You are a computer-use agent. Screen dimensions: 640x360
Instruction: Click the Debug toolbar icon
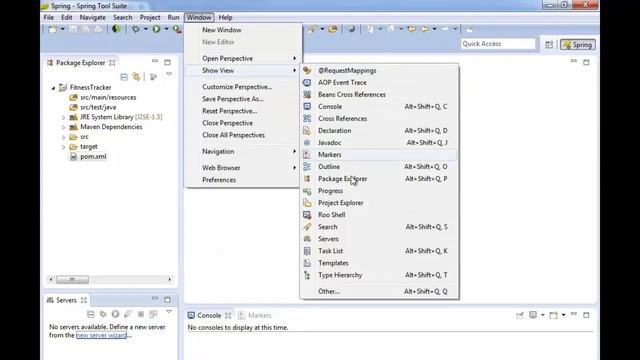136,29
